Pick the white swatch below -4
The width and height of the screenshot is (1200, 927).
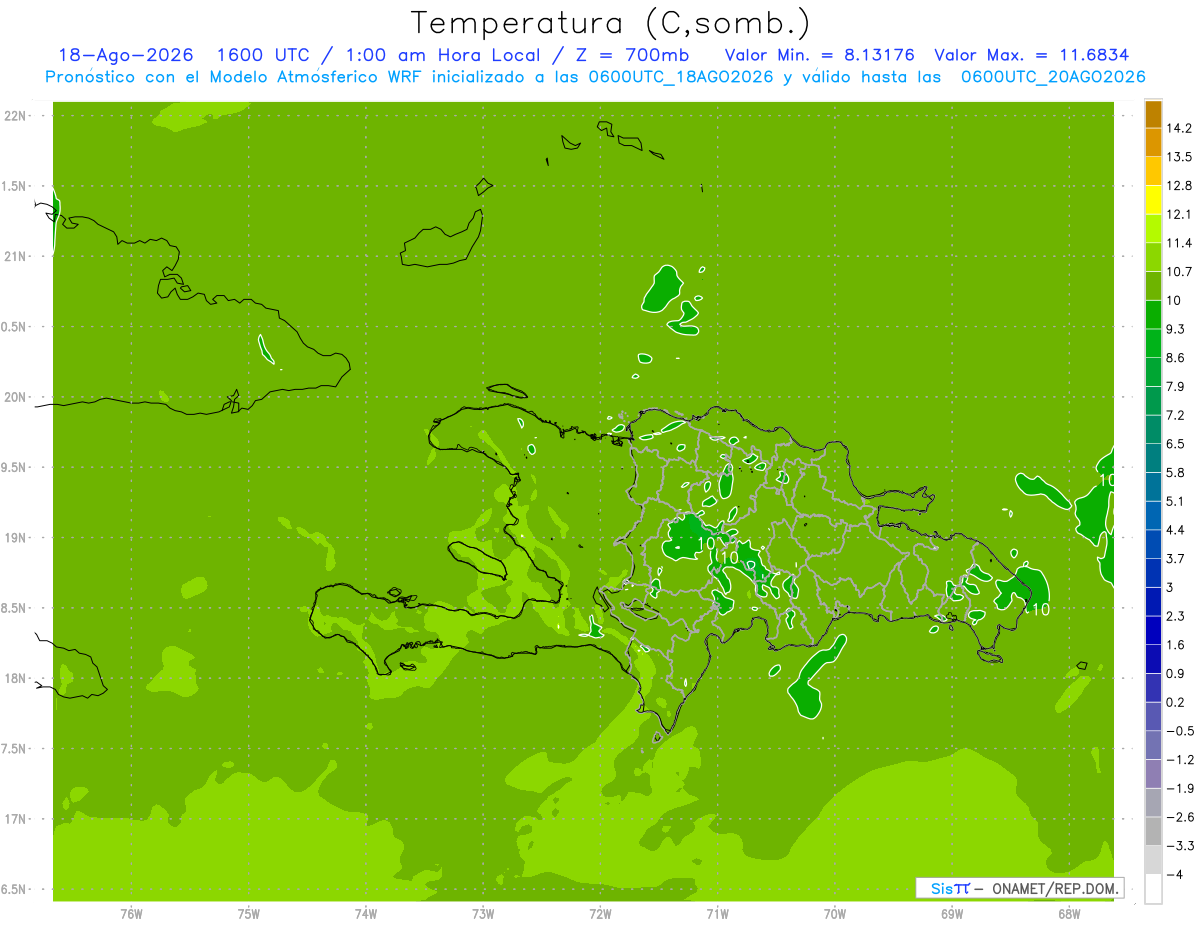coord(1153,889)
